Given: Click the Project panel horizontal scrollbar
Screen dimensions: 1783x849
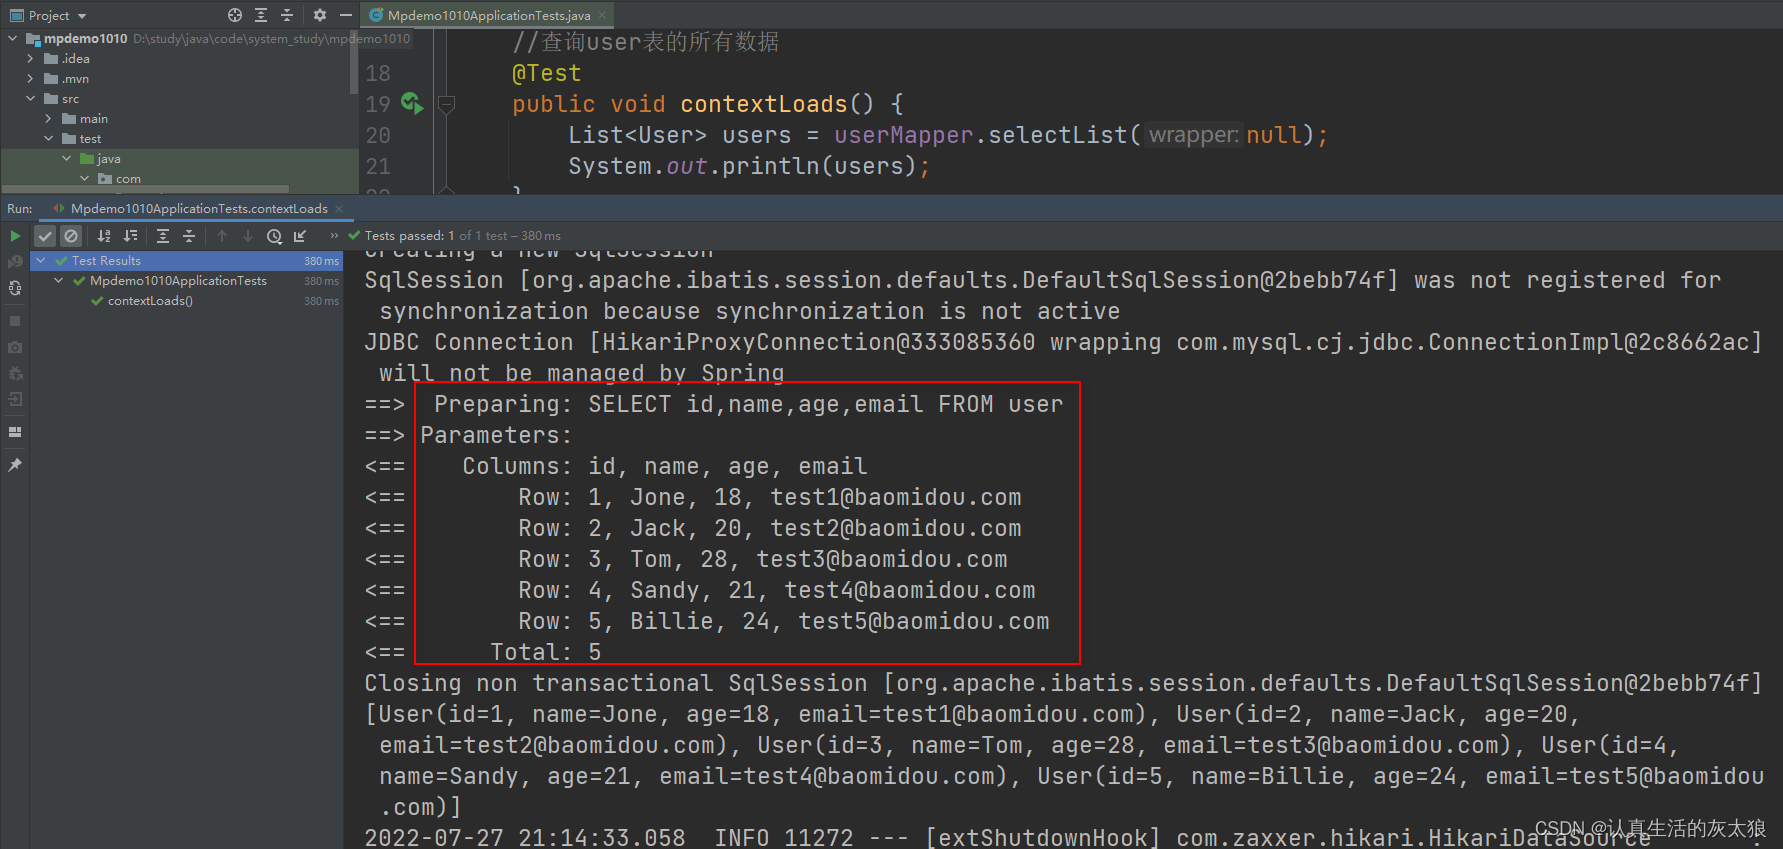Looking at the screenshot, I should point(145,188).
